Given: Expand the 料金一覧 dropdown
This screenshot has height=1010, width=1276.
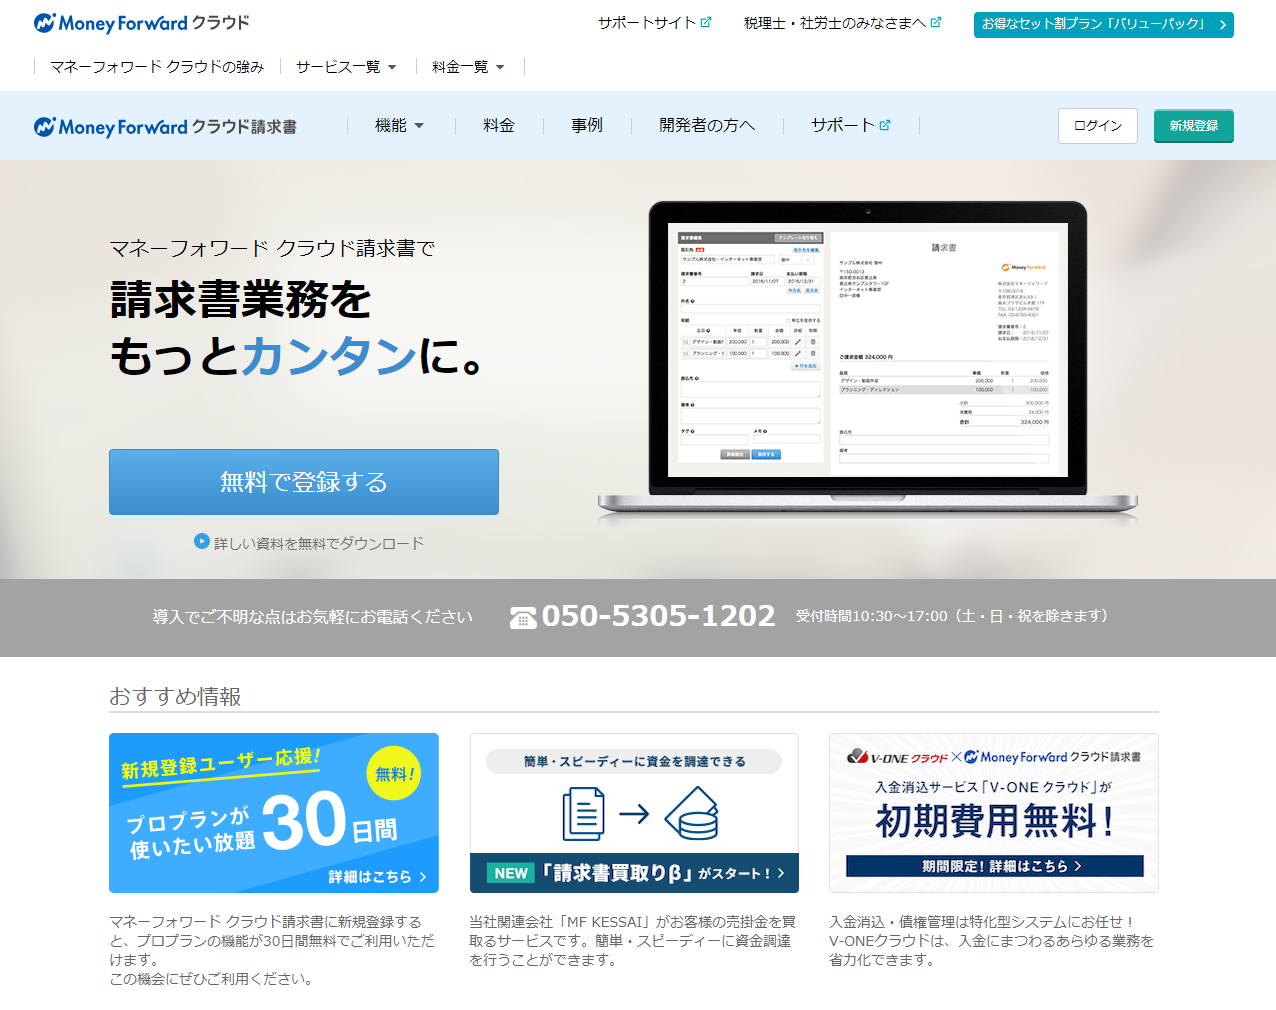Looking at the screenshot, I should pyautogui.click(x=468, y=67).
